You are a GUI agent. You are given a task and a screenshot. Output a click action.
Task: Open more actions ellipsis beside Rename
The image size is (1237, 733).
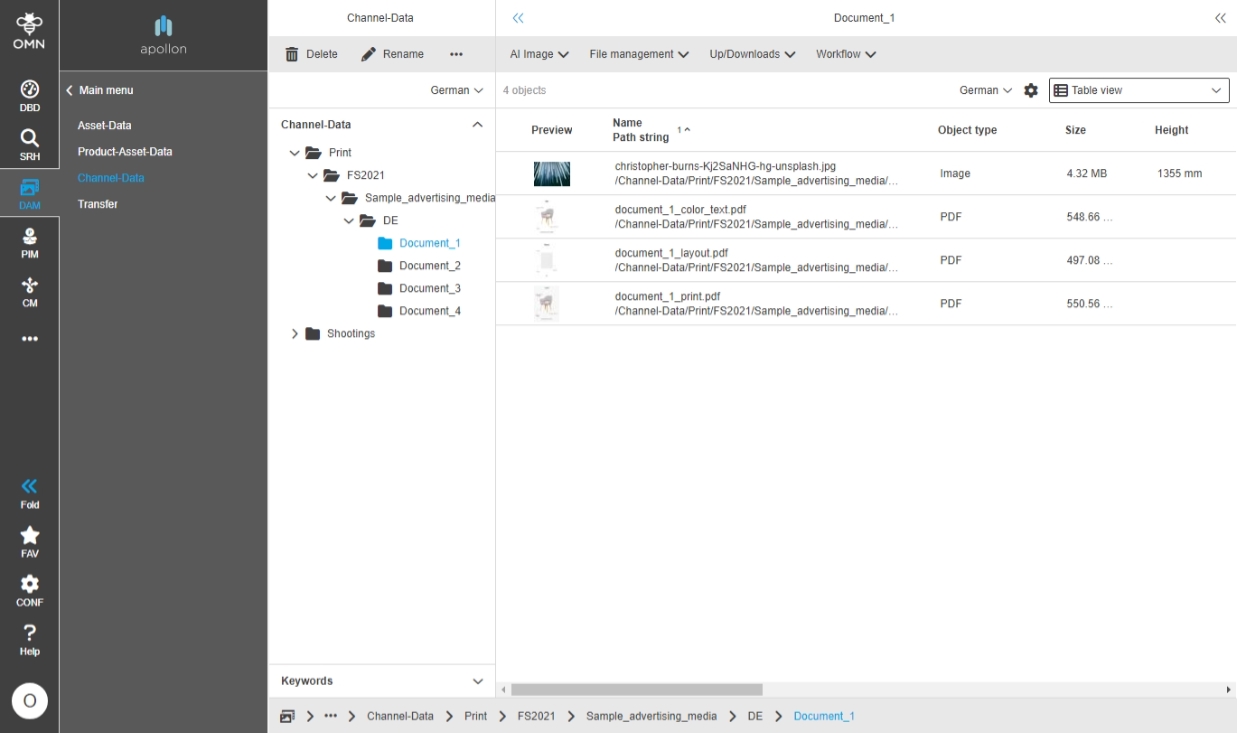pos(456,54)
